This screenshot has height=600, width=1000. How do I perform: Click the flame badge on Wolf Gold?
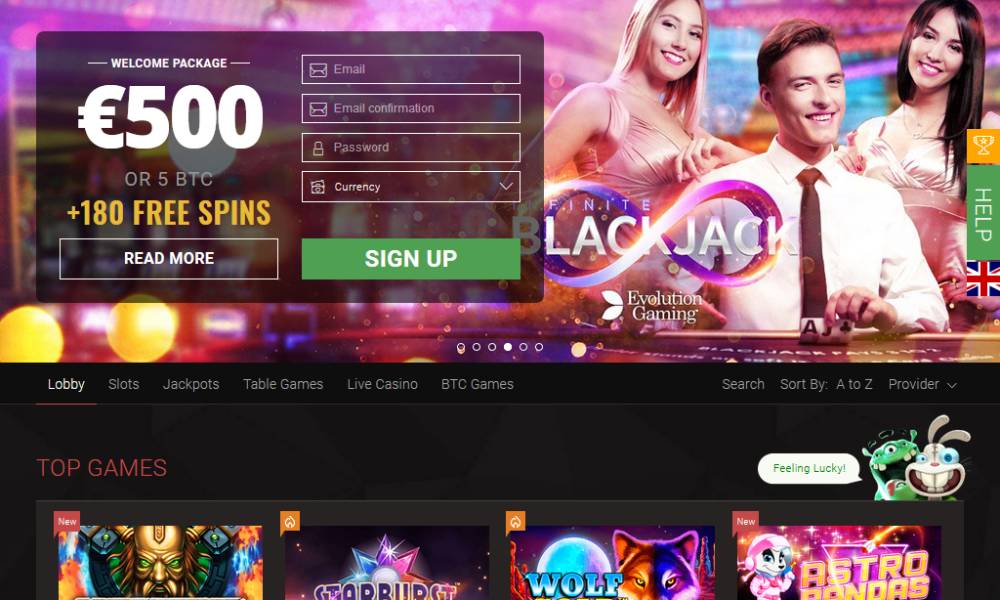[x=515, y=522]
